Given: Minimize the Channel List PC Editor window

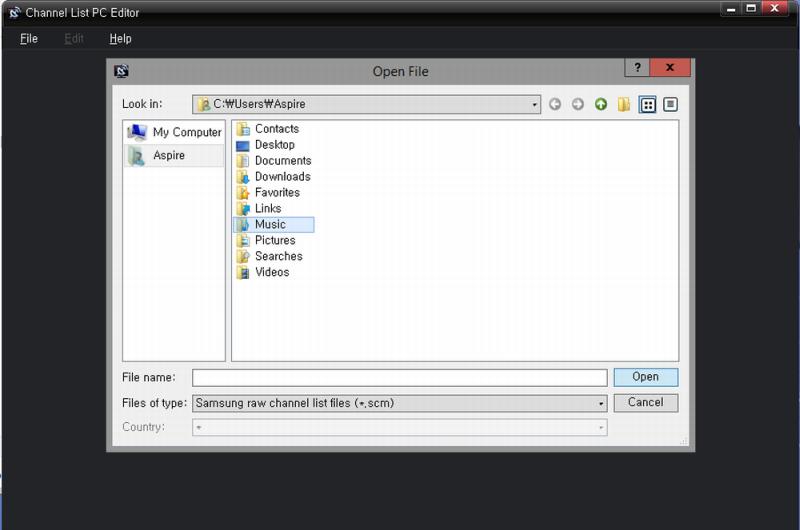Looking at the screenshot, I should coord(731,9).
